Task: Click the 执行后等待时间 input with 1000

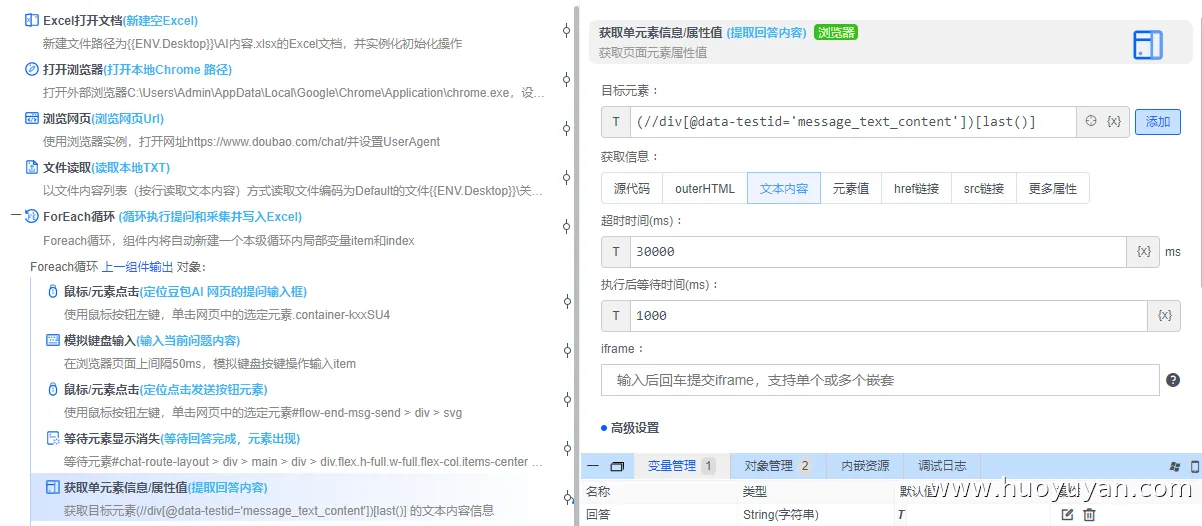Action: click(x=890, y=315)
